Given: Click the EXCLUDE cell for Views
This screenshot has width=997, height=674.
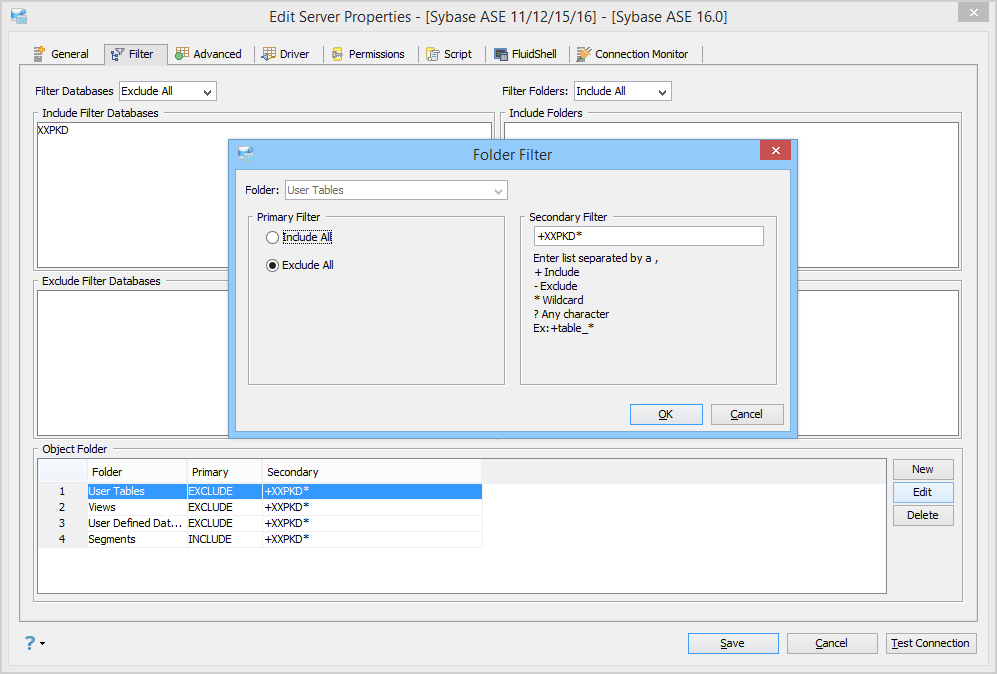Looking at the screenshot, I should pyautogui.click(x=224, y=507).
